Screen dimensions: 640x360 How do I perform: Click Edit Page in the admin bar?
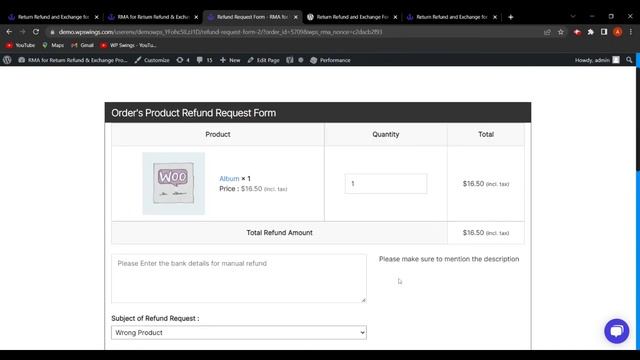[x=264, y=60]
